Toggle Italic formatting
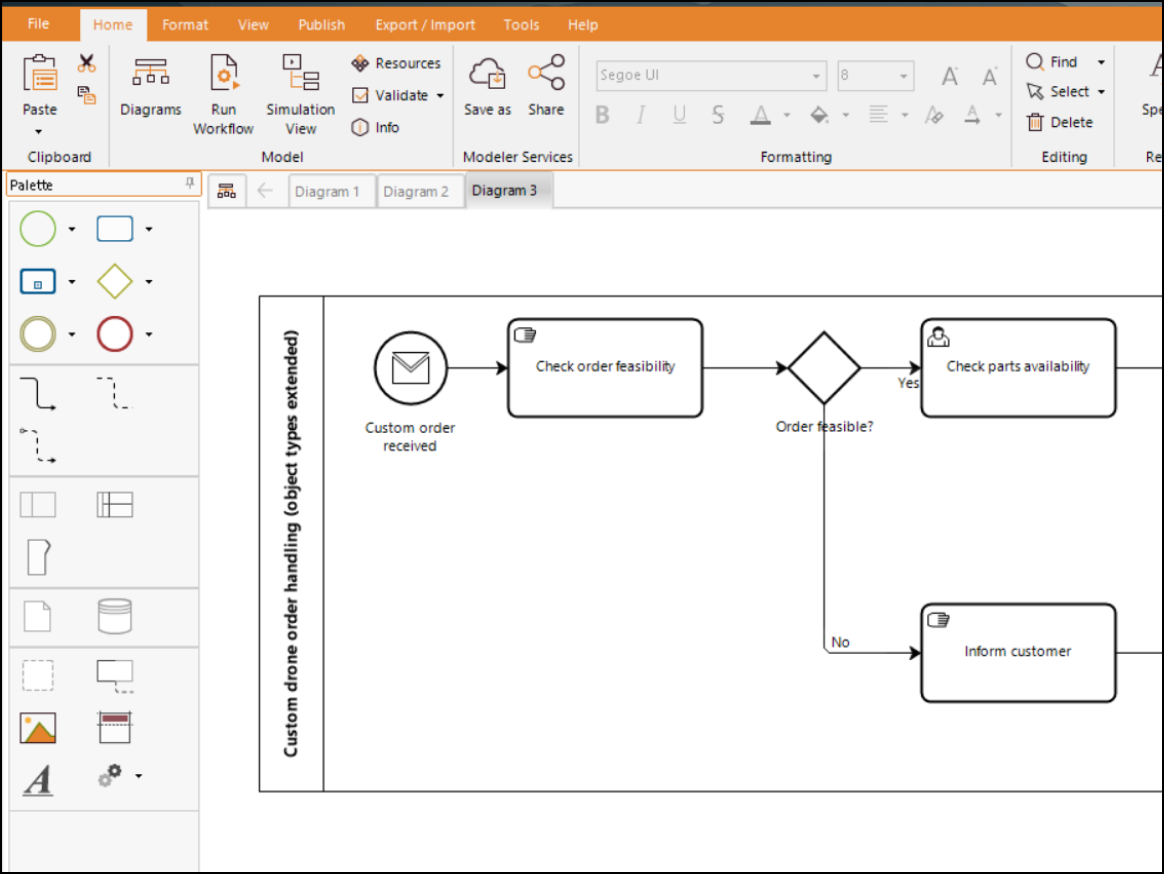The height and width of the screenshot is (874, 1164). pyautogui.click(x=640, y=115)
